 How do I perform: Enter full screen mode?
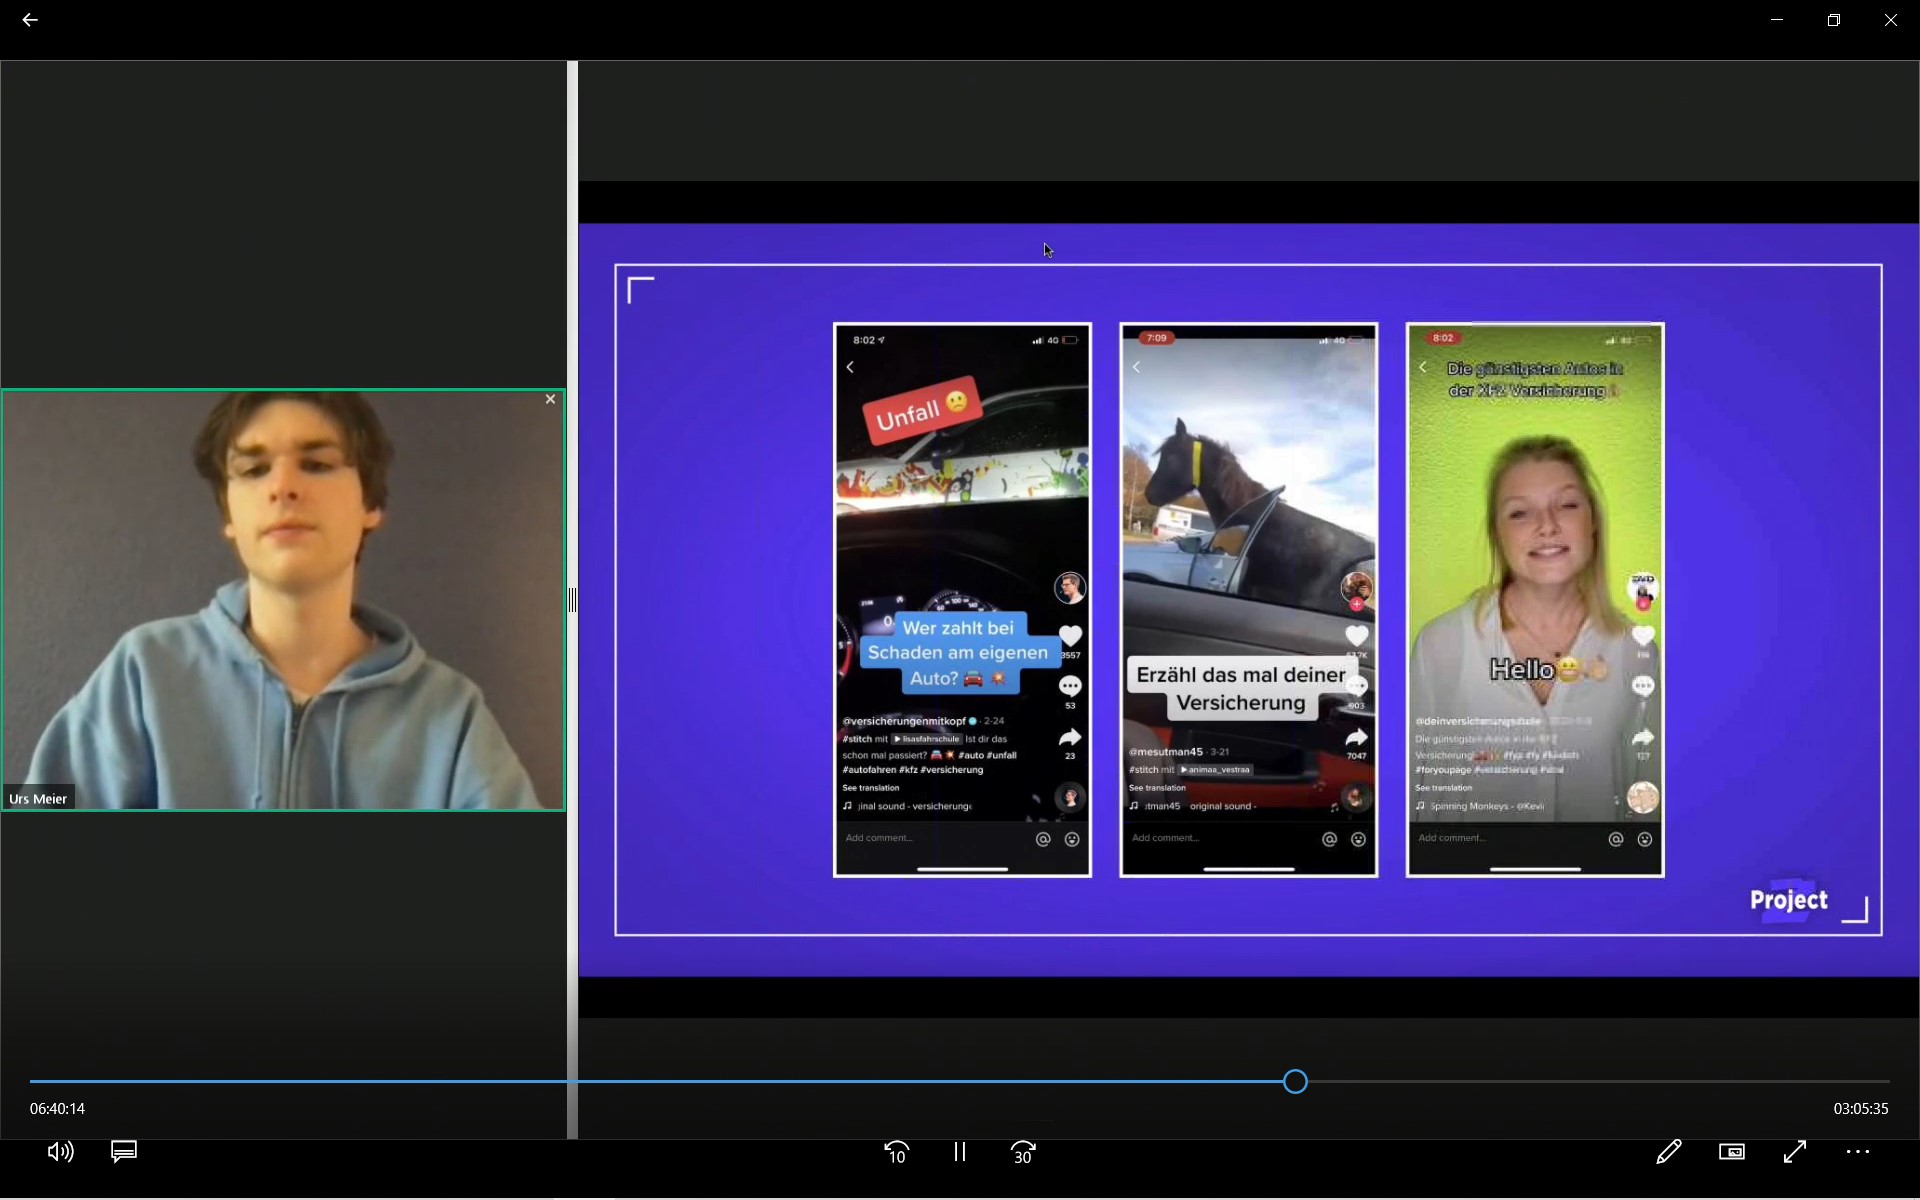coord(1795,1152)
